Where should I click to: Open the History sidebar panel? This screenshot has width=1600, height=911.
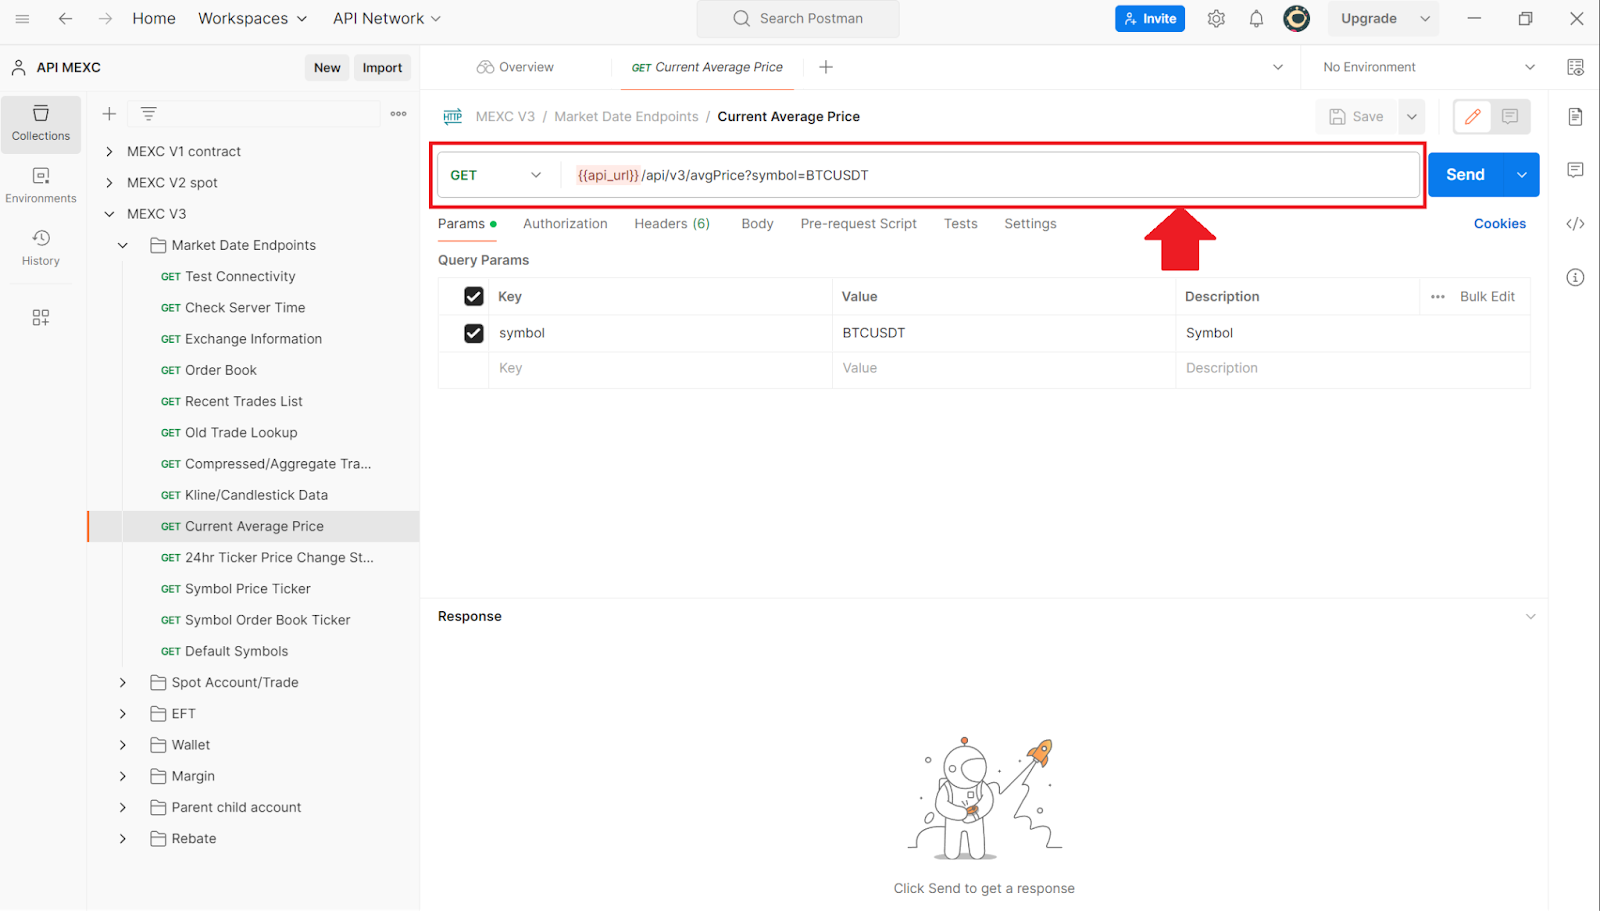coord(41,247)
